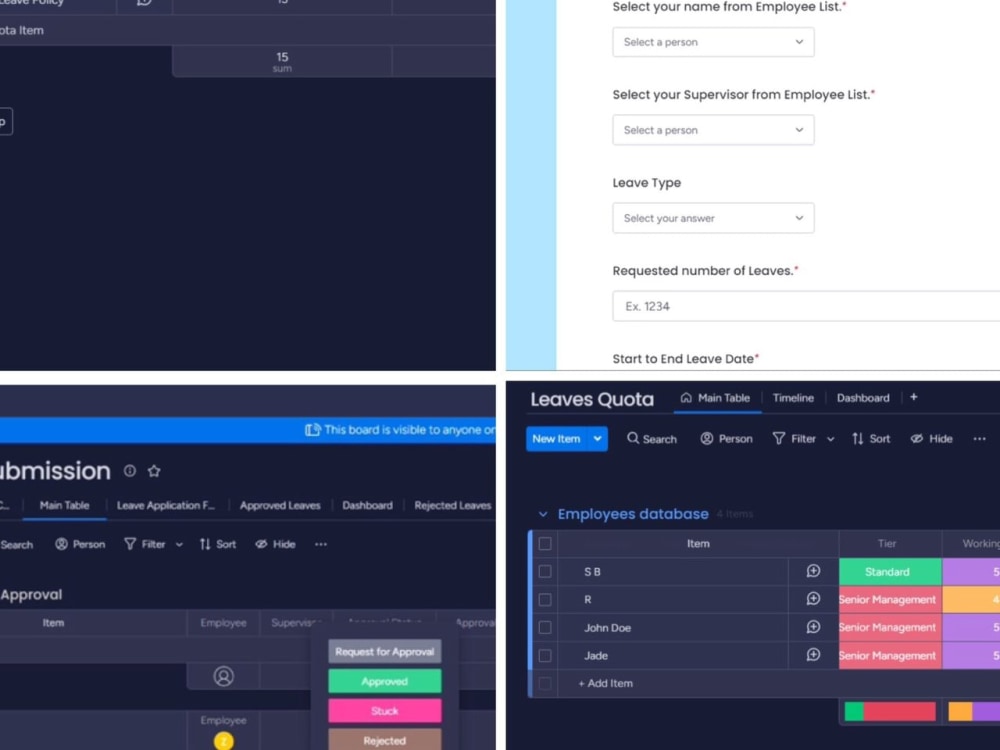This screenshot has width=1000, height=750.
Task: Open conversation icon for John Doe row
Action: (813, 627)
